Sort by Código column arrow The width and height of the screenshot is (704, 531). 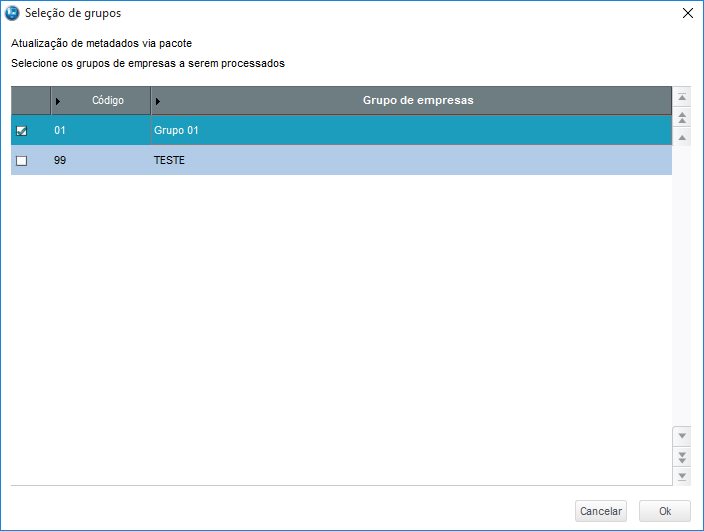57,101
